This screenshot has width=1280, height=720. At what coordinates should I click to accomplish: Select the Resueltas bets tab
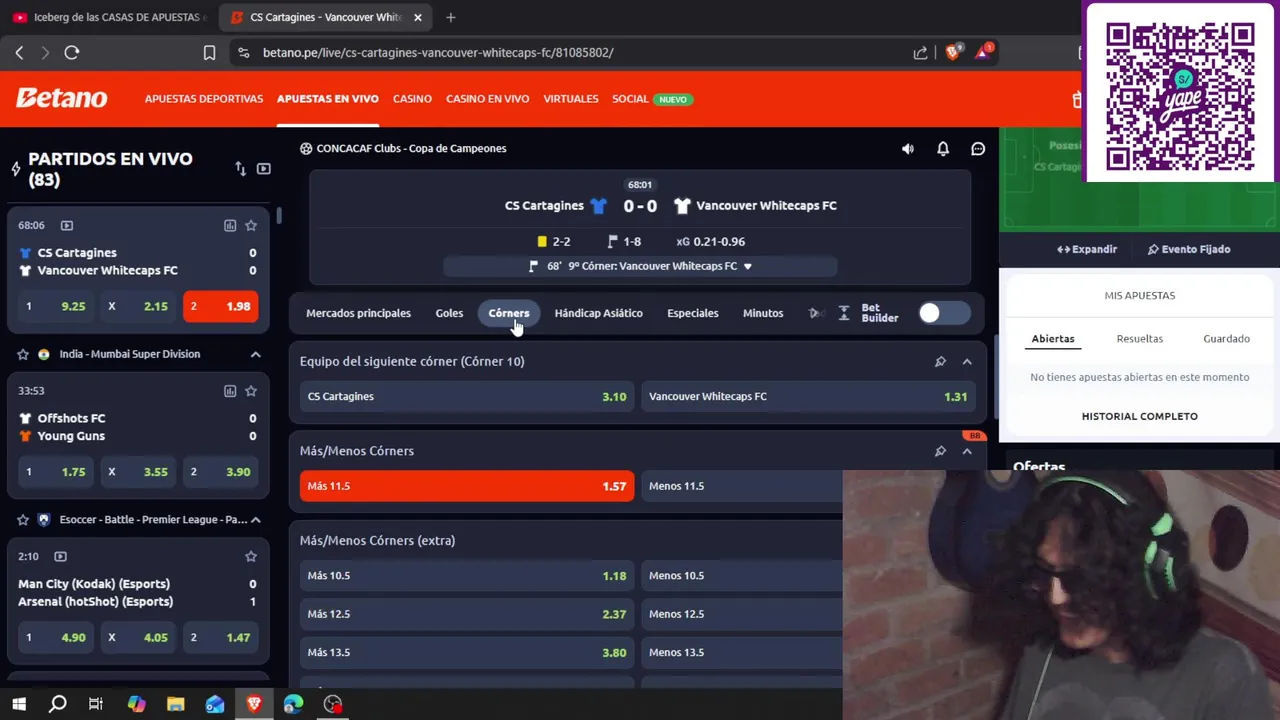coord(1140,339)
